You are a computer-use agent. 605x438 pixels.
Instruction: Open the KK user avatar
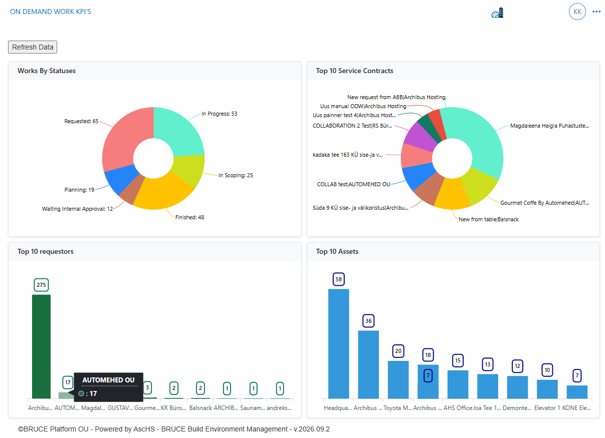point(577,12)
